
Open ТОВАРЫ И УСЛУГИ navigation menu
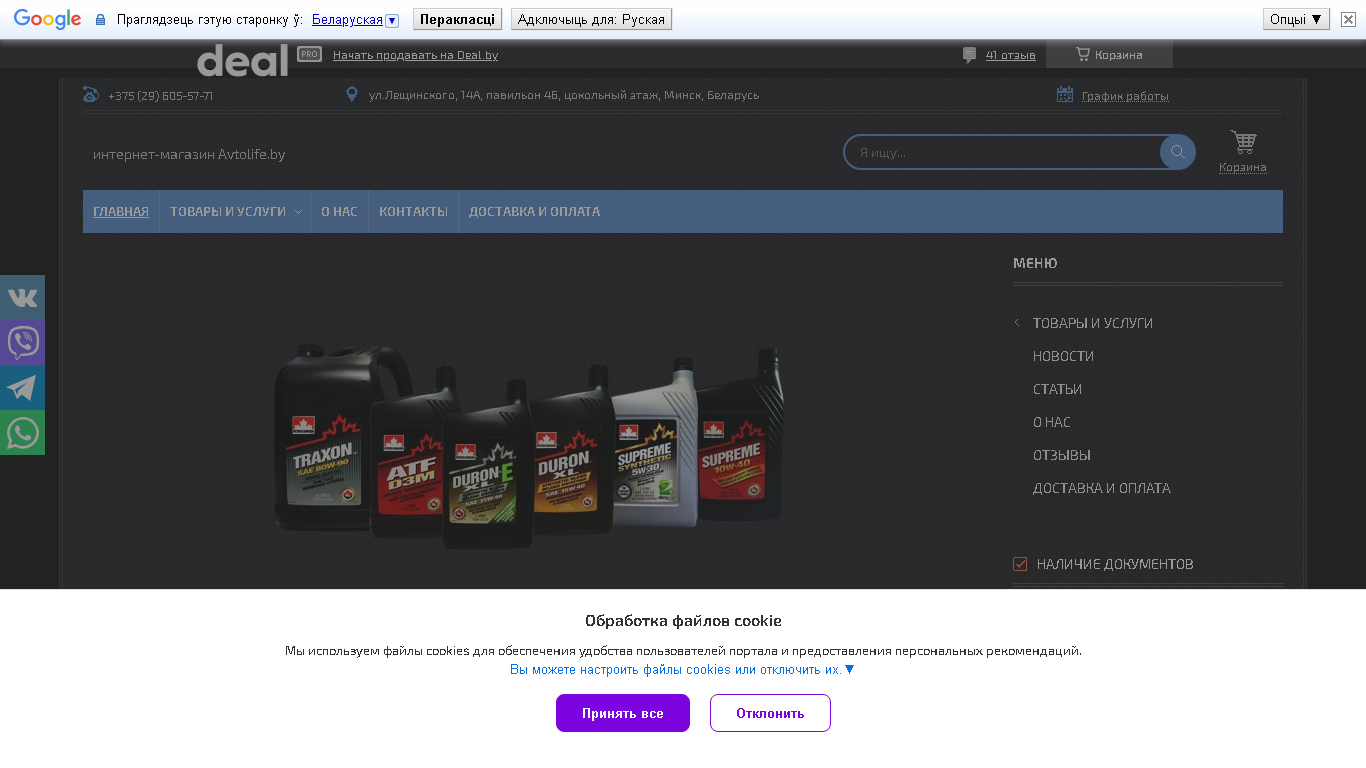[228, 212]
